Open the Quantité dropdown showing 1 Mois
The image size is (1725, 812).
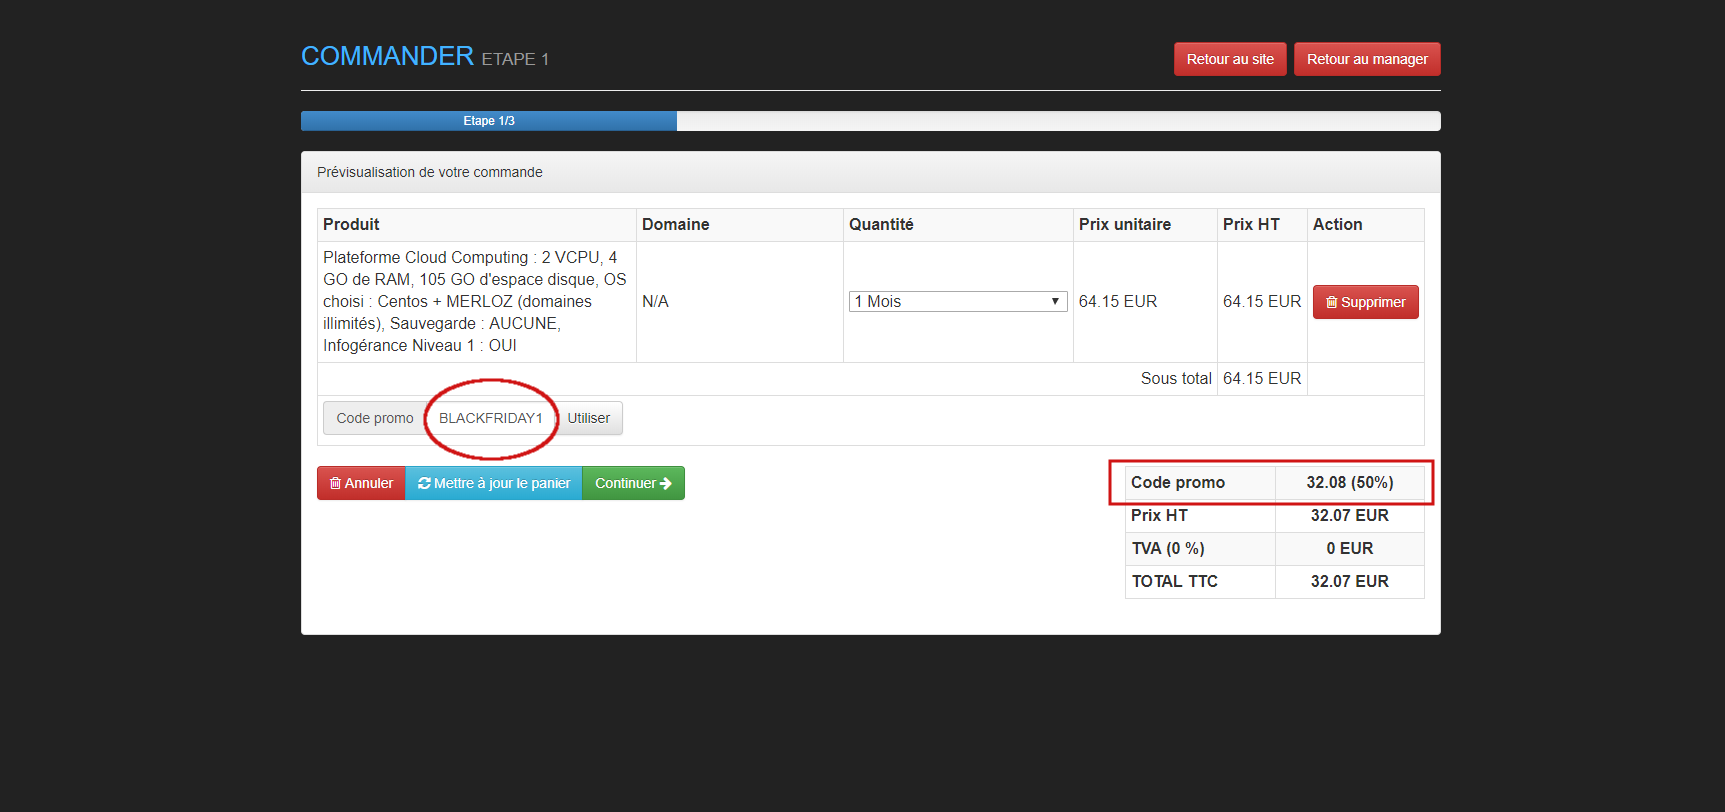click(958, 302)
